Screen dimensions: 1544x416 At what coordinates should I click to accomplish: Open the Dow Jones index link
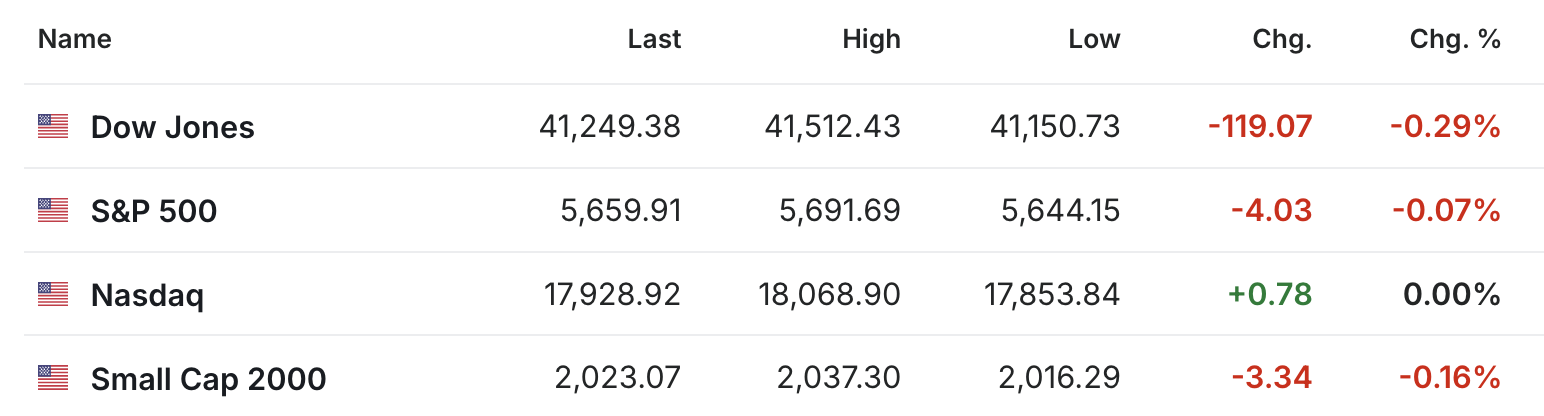pos(172,127)
